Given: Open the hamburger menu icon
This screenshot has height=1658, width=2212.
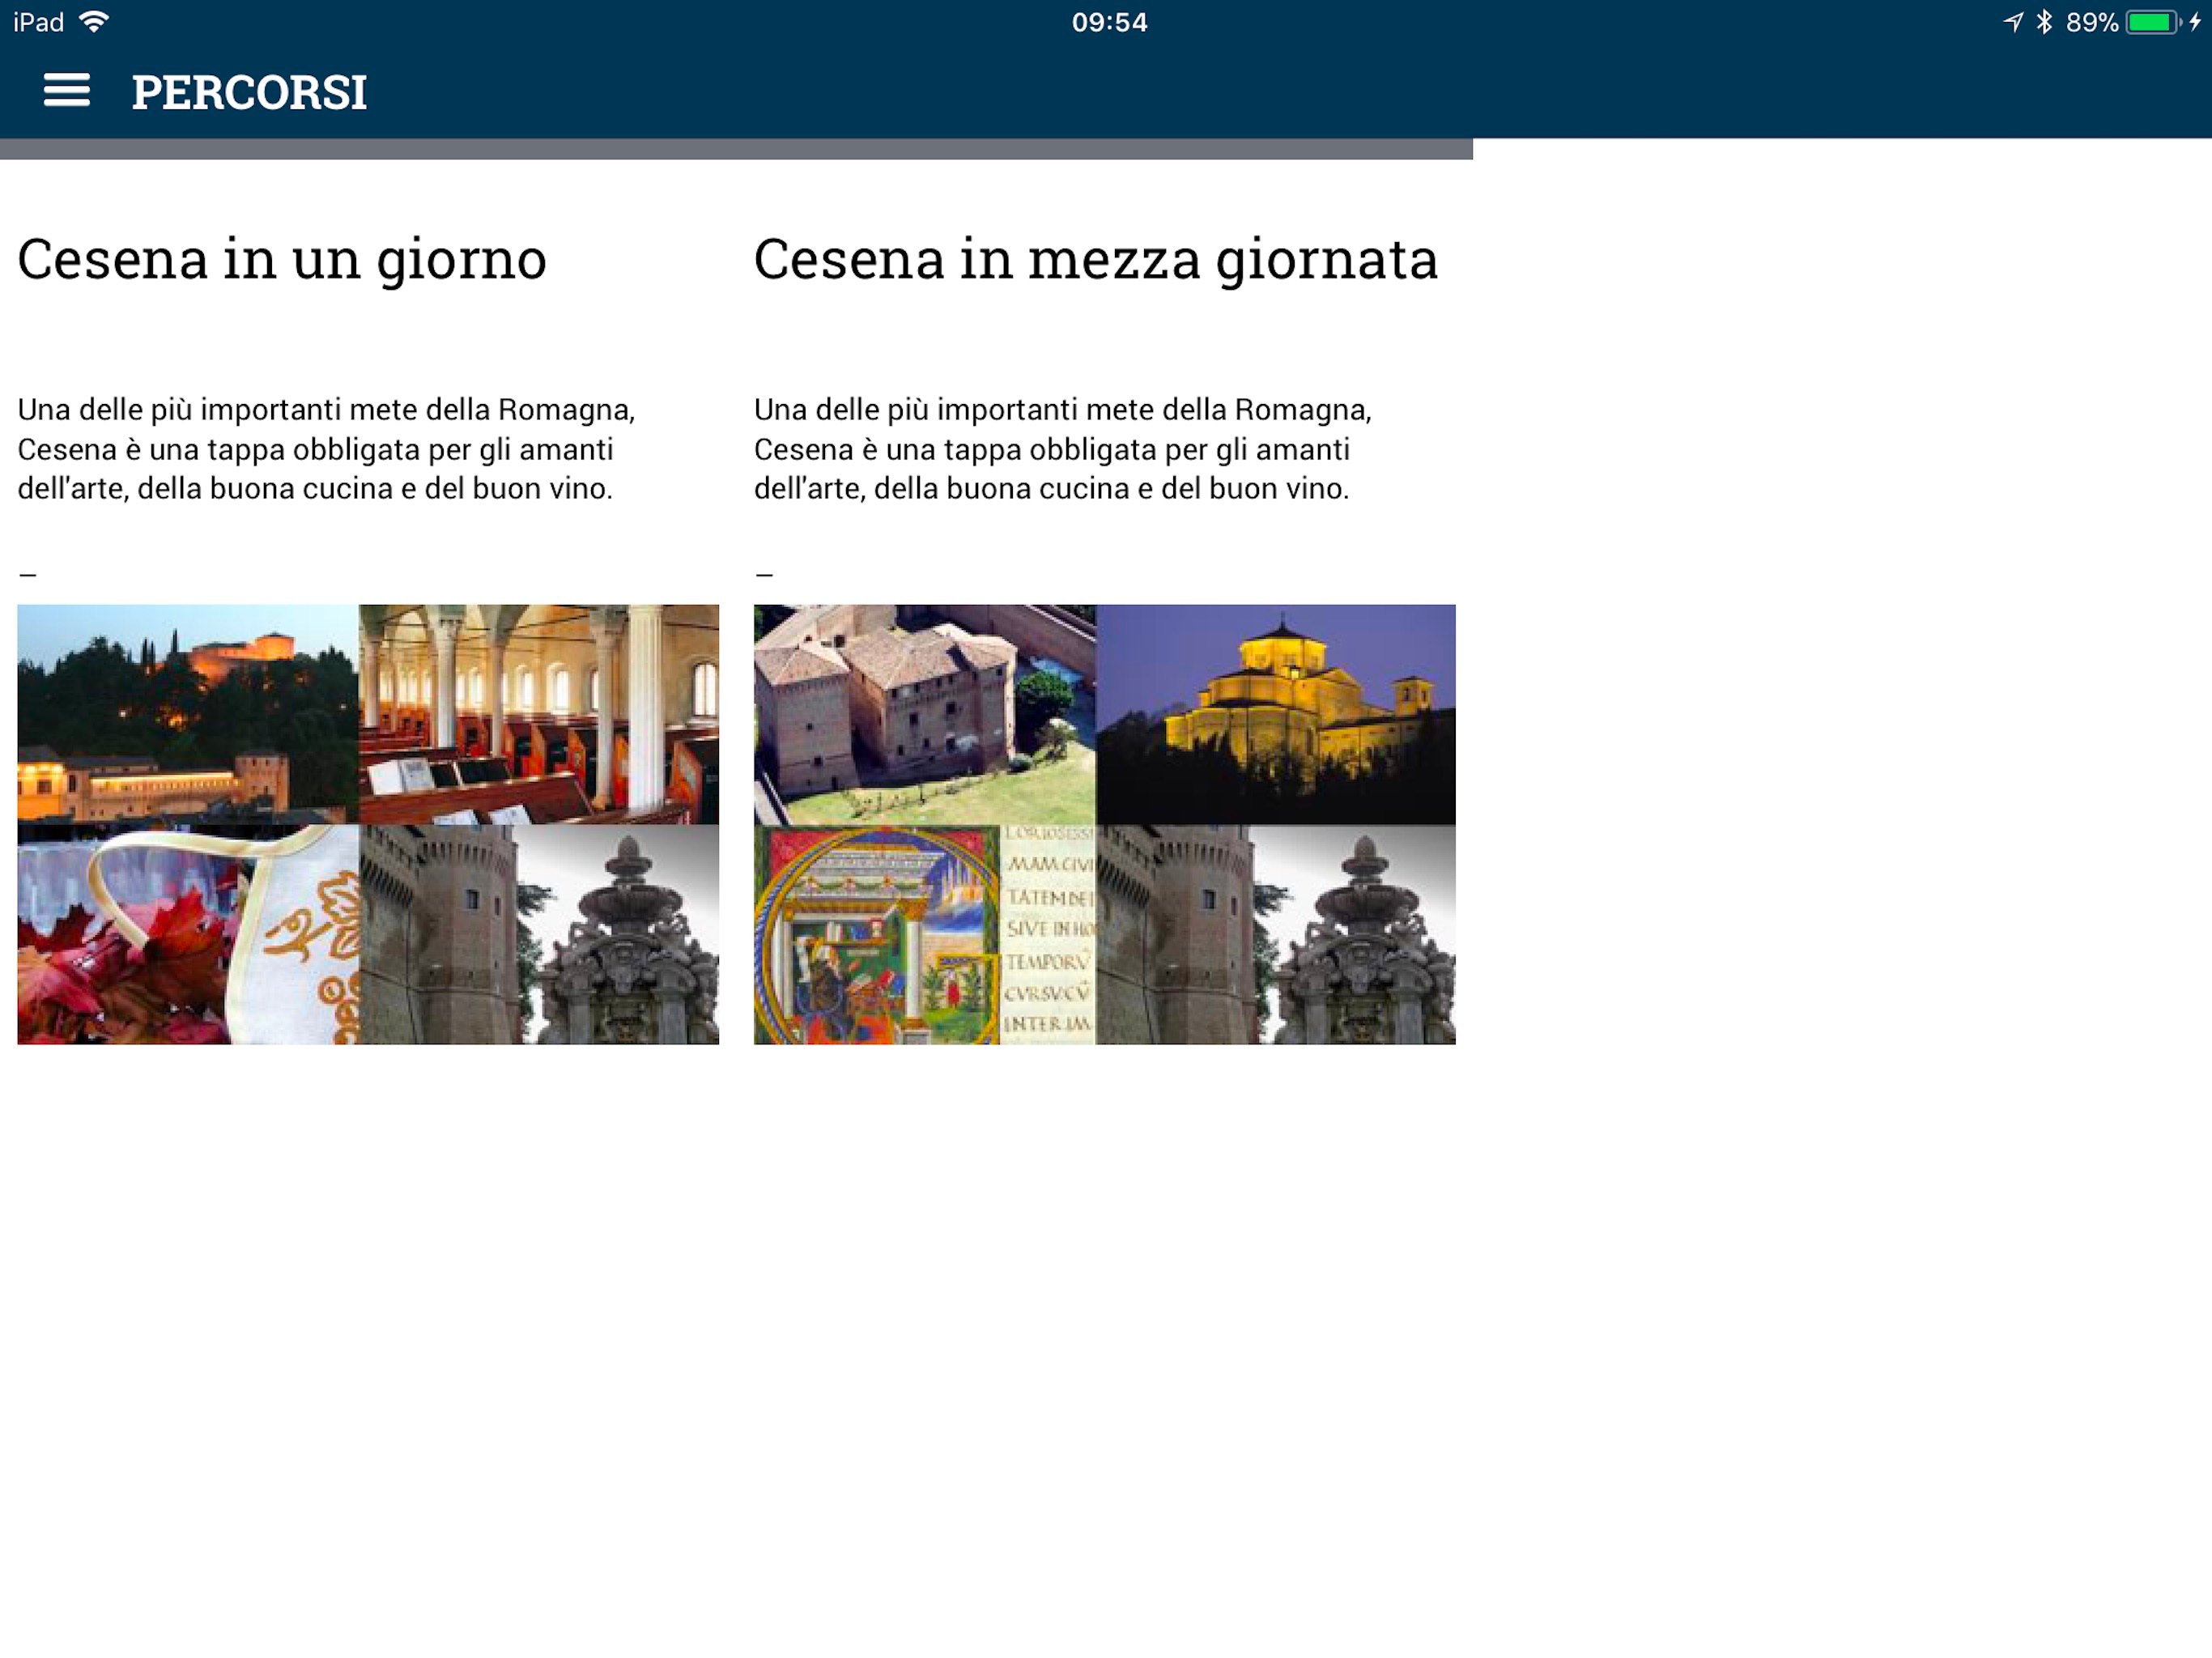Looking at the screenshot, I should tap(66, 91).
